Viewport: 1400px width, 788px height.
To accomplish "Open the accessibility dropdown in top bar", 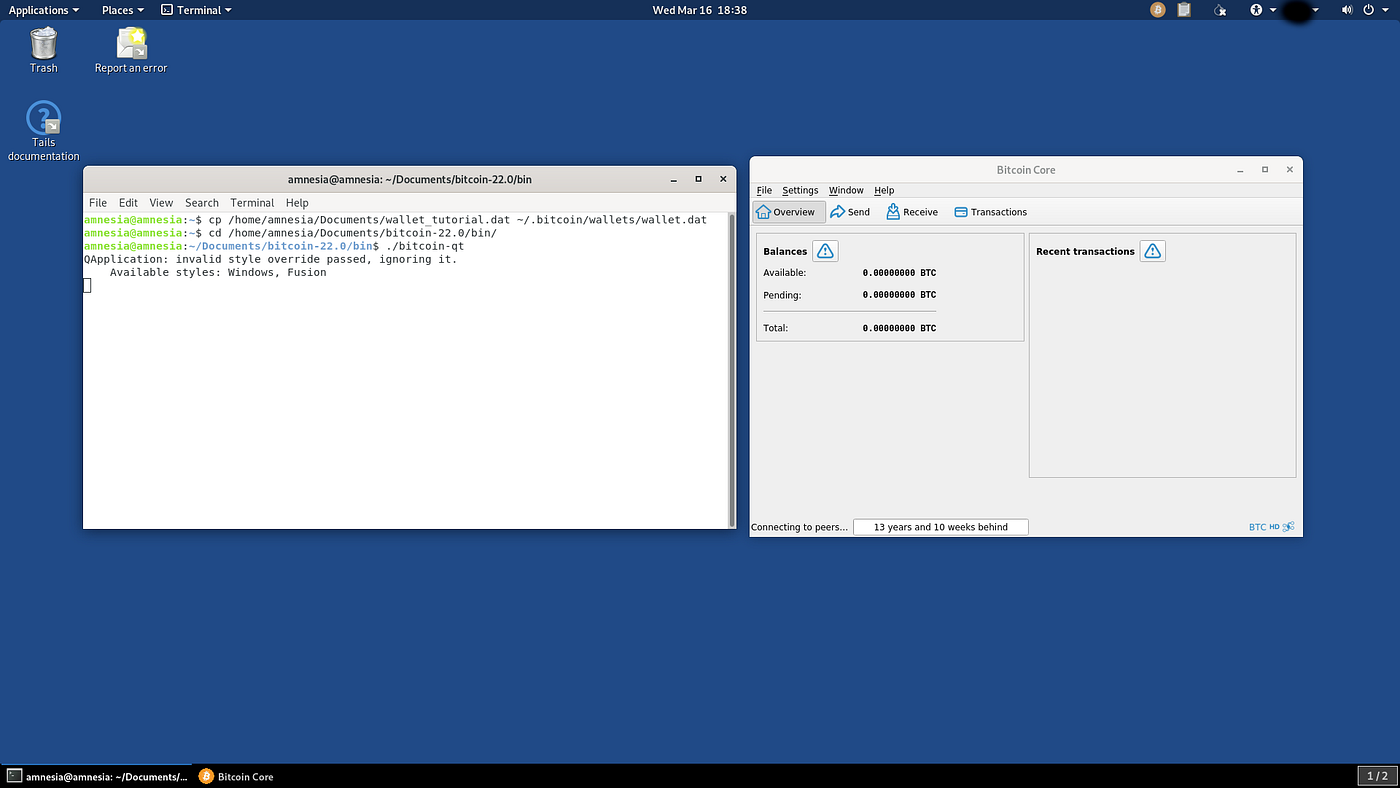I will (x=1263, y=10).
